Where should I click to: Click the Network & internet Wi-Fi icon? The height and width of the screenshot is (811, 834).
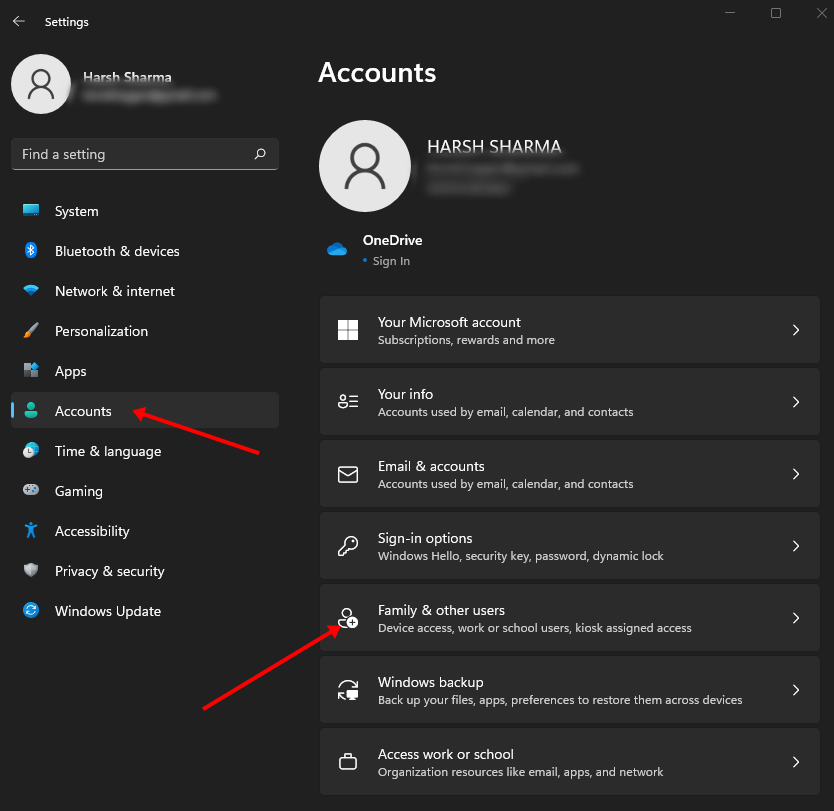[31, 291]
